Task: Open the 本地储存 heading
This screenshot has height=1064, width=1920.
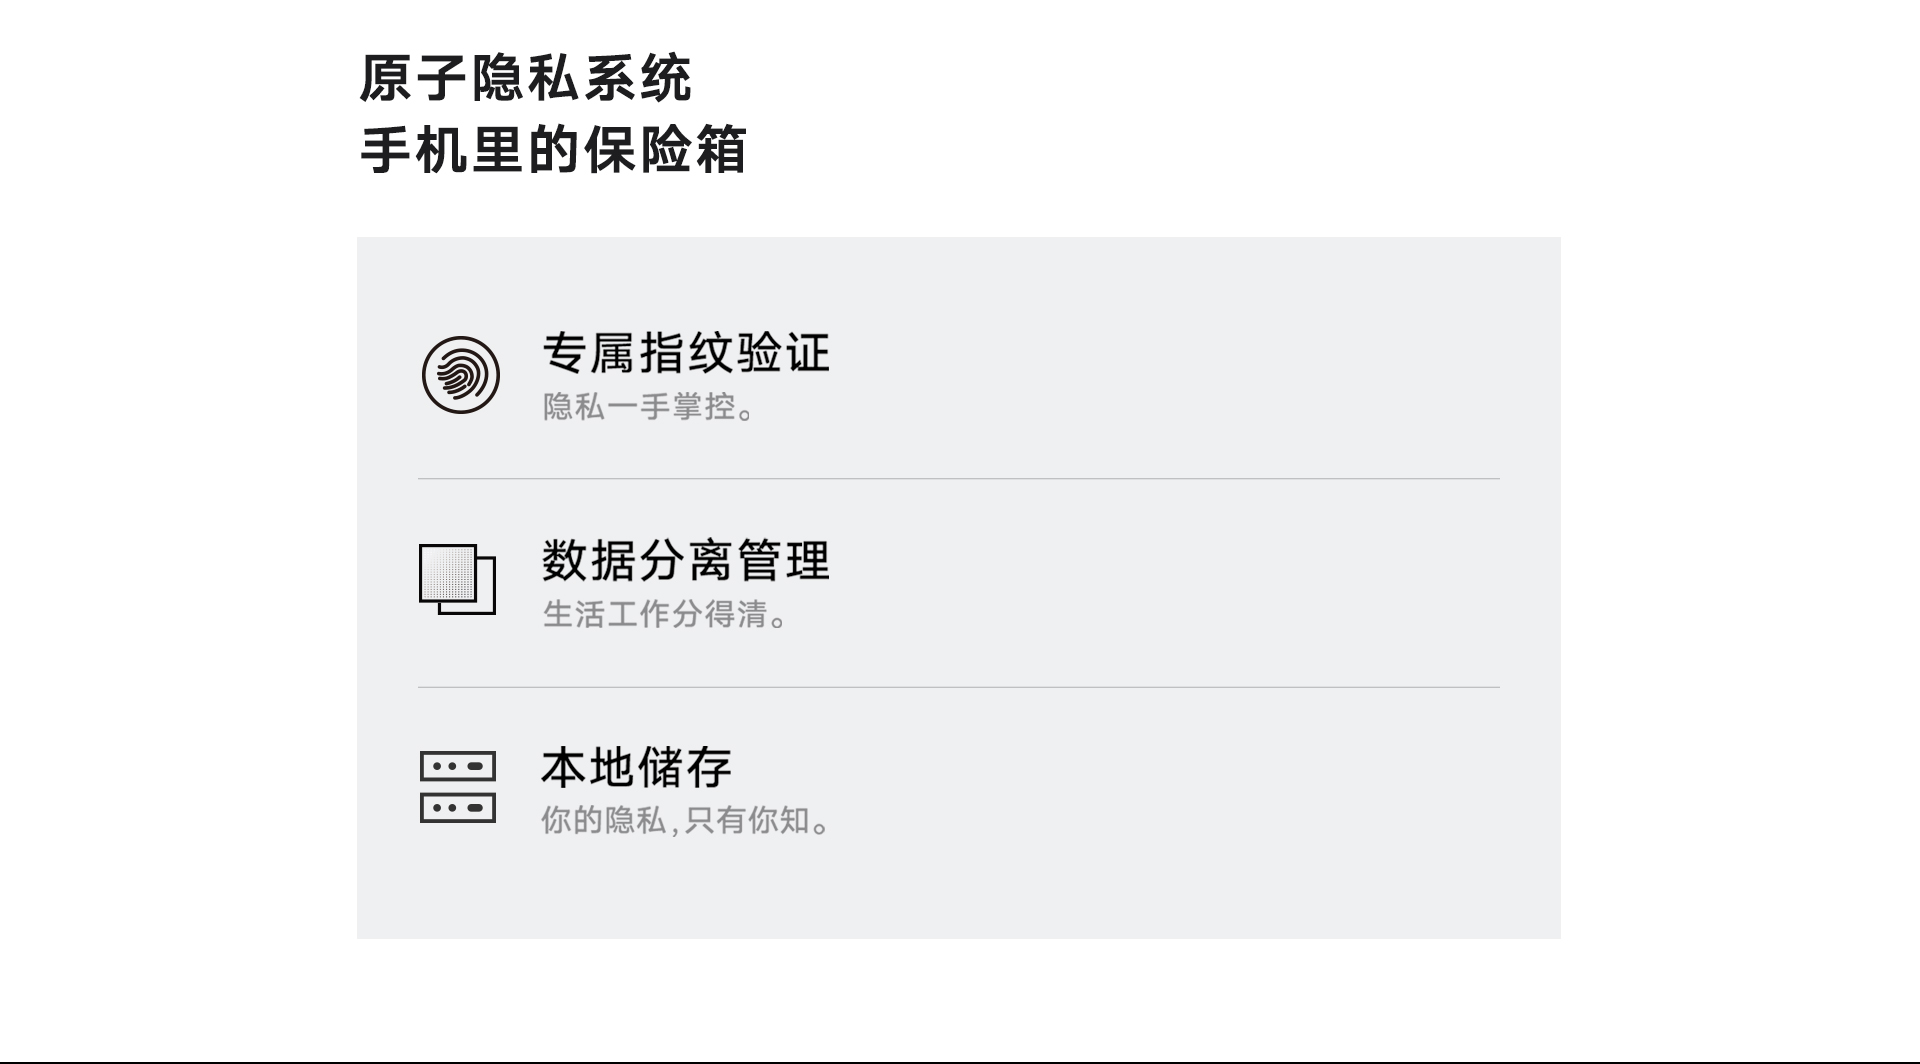Action: 637,767
